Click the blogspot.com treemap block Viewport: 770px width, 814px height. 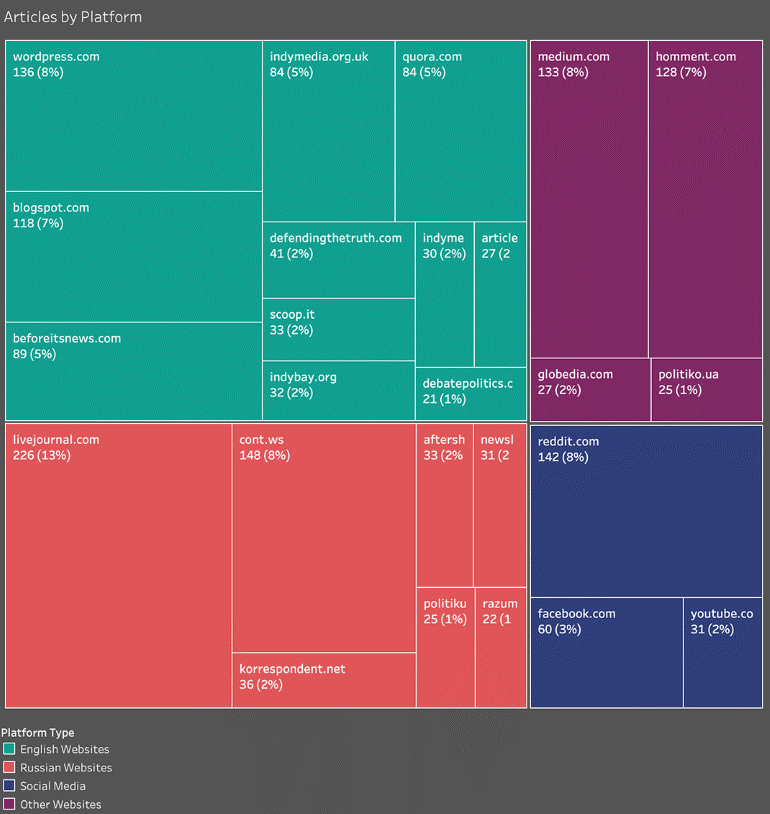click(134, 256)
